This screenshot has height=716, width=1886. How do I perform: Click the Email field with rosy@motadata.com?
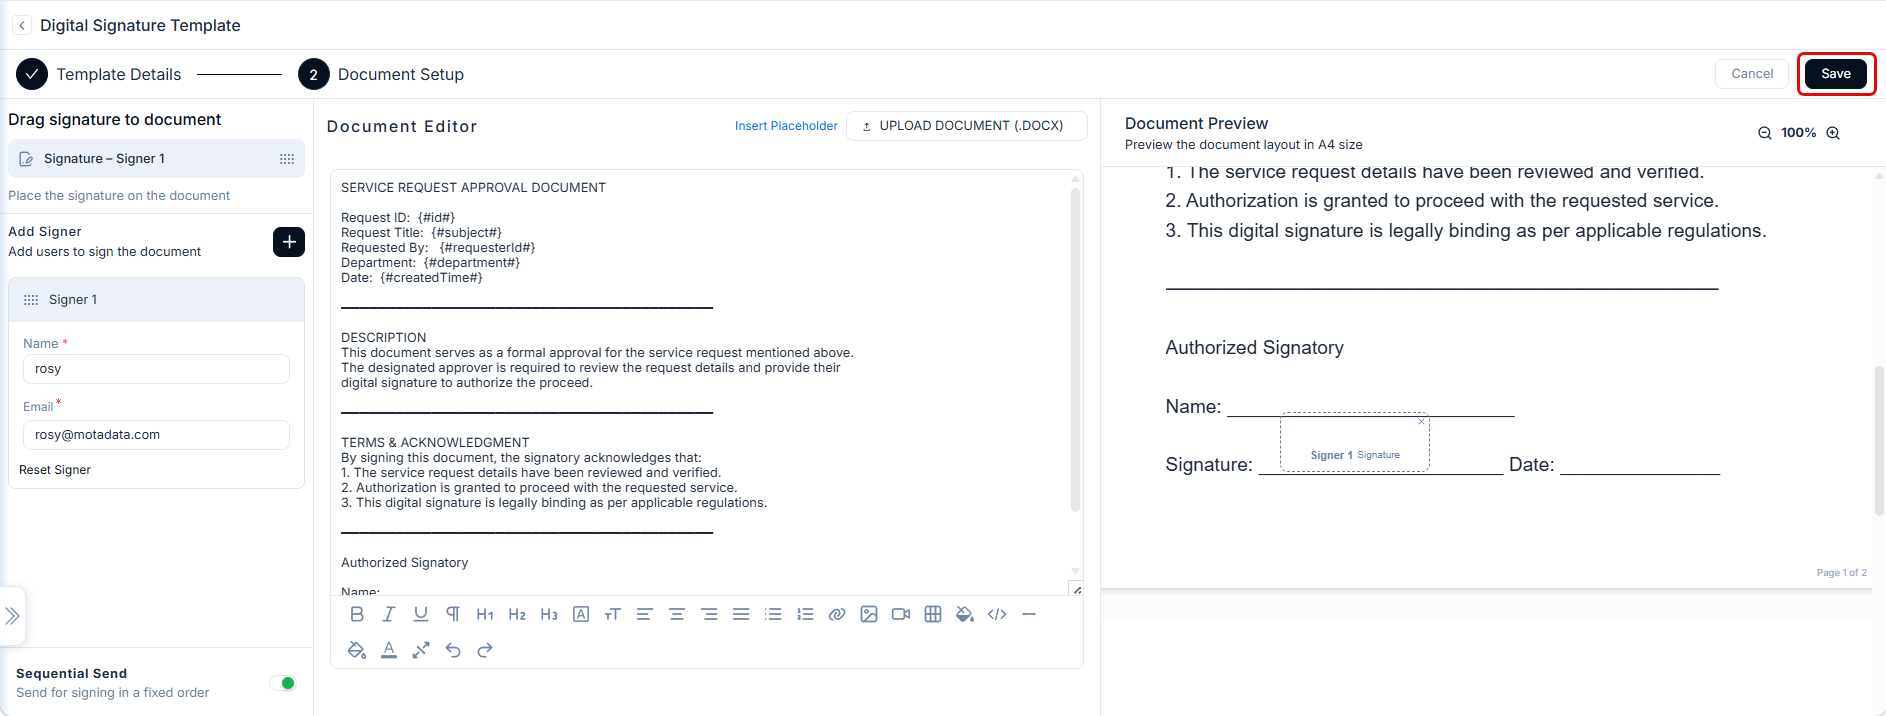click(156, 435)
